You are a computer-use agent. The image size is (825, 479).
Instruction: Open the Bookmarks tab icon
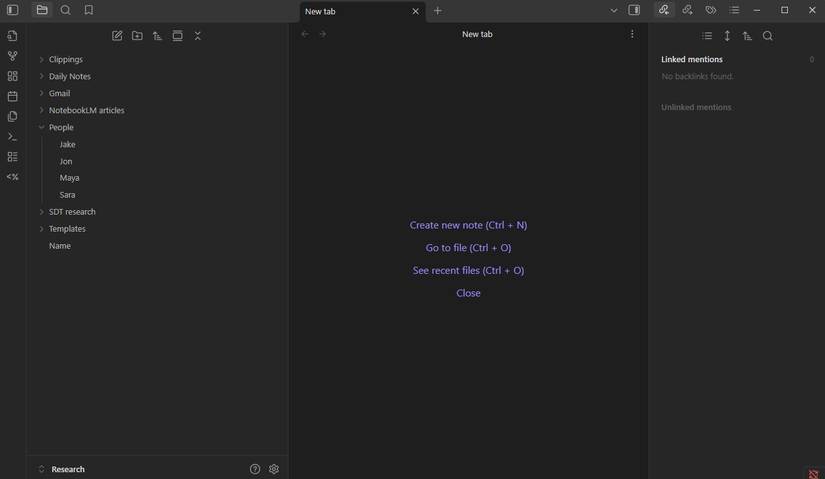click(x=88, y=10)
